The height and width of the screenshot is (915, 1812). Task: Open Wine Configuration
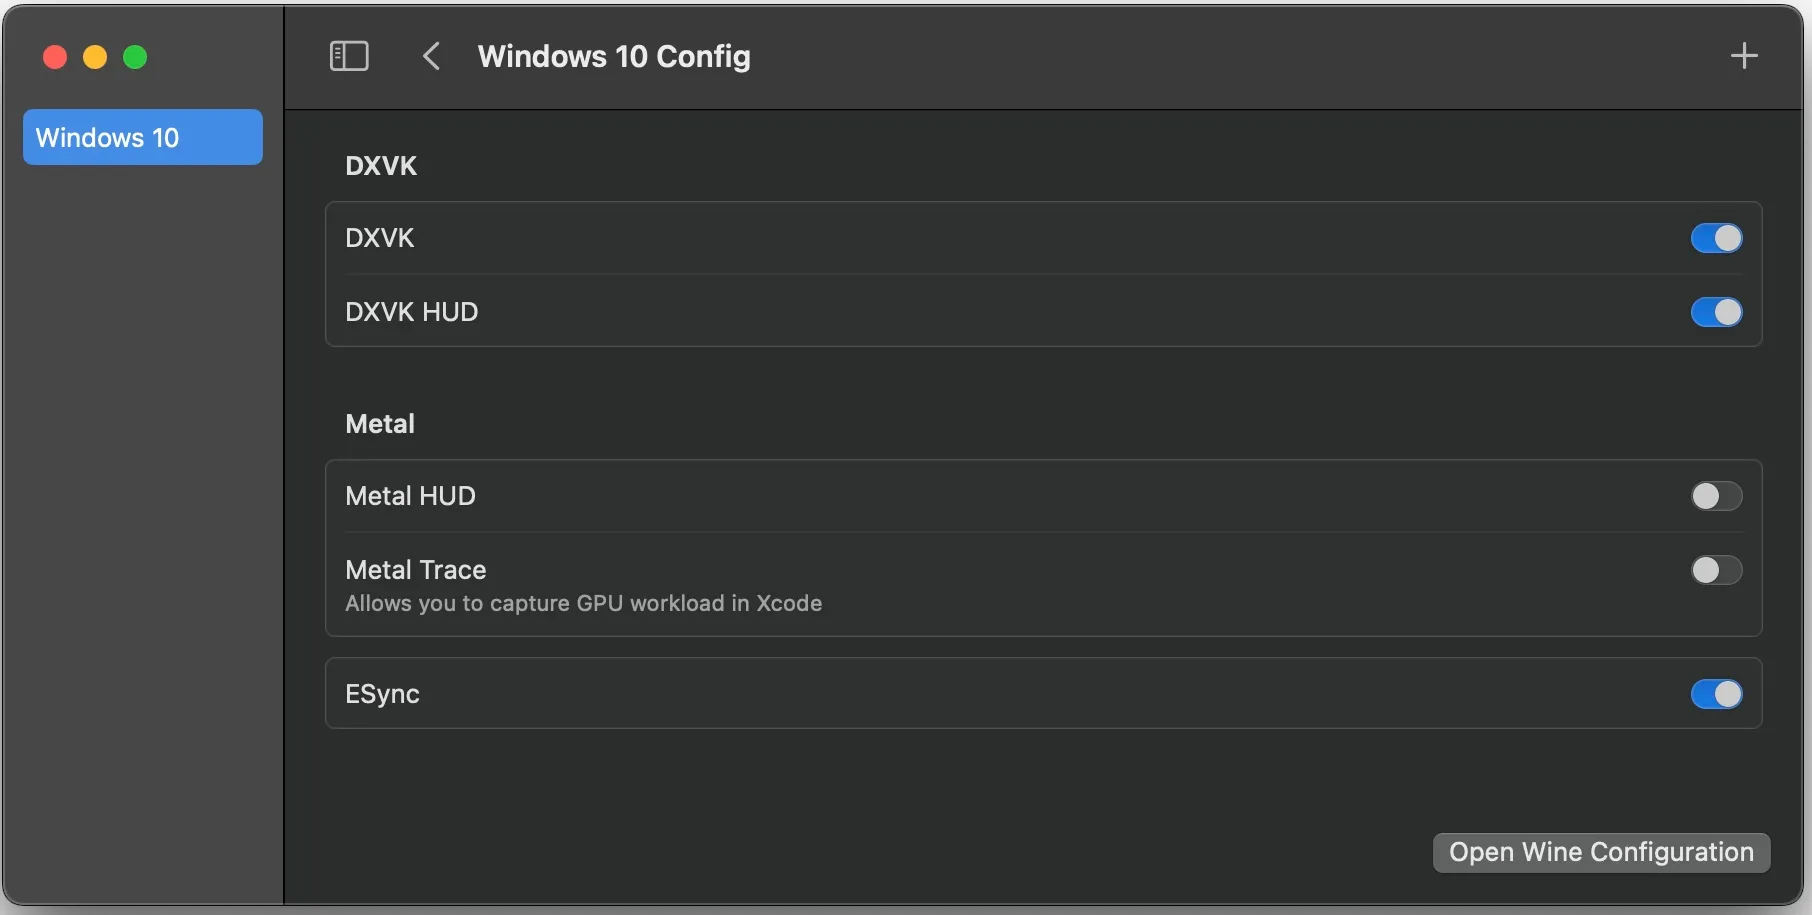coord(1600,852)
